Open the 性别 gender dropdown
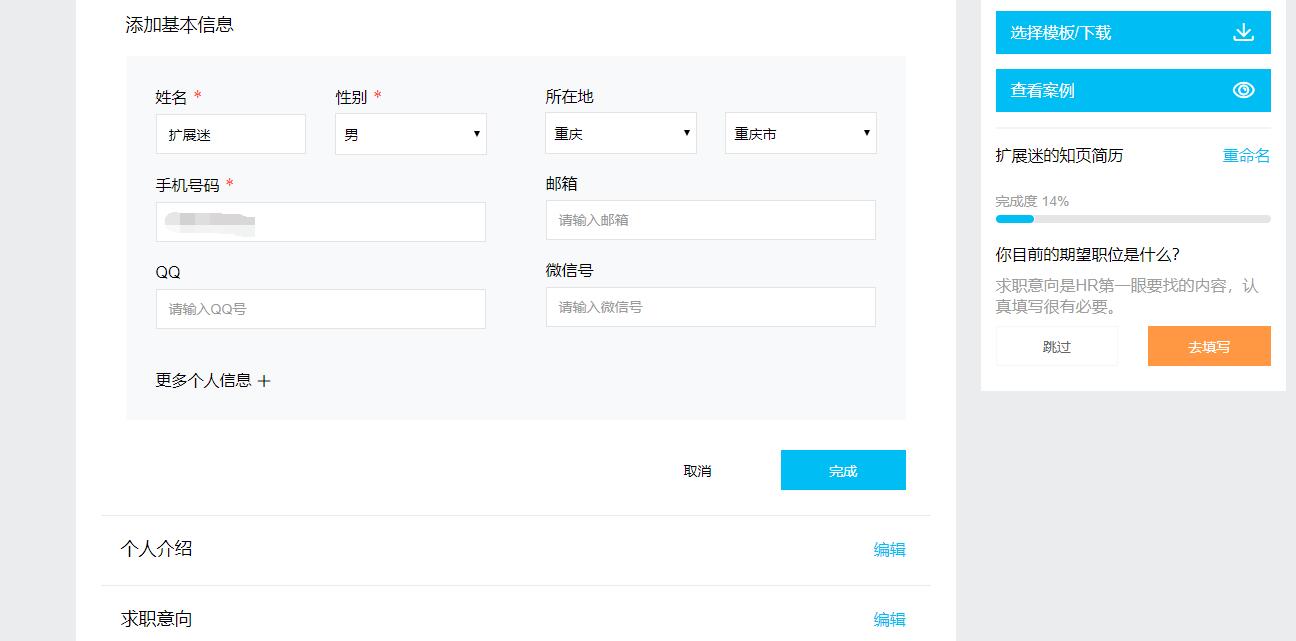The height and width of the screenshot is (641, 1296). click(410, 133)
